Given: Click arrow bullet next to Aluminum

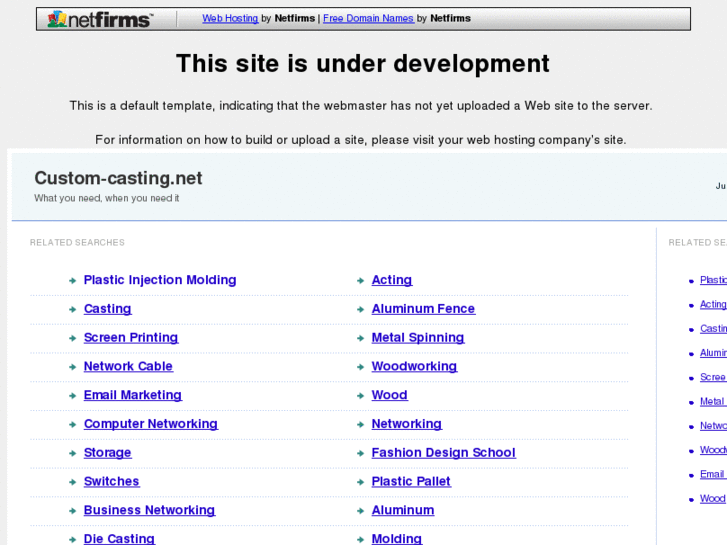Looking at the screenshot, I should click(x=360, y=511).
